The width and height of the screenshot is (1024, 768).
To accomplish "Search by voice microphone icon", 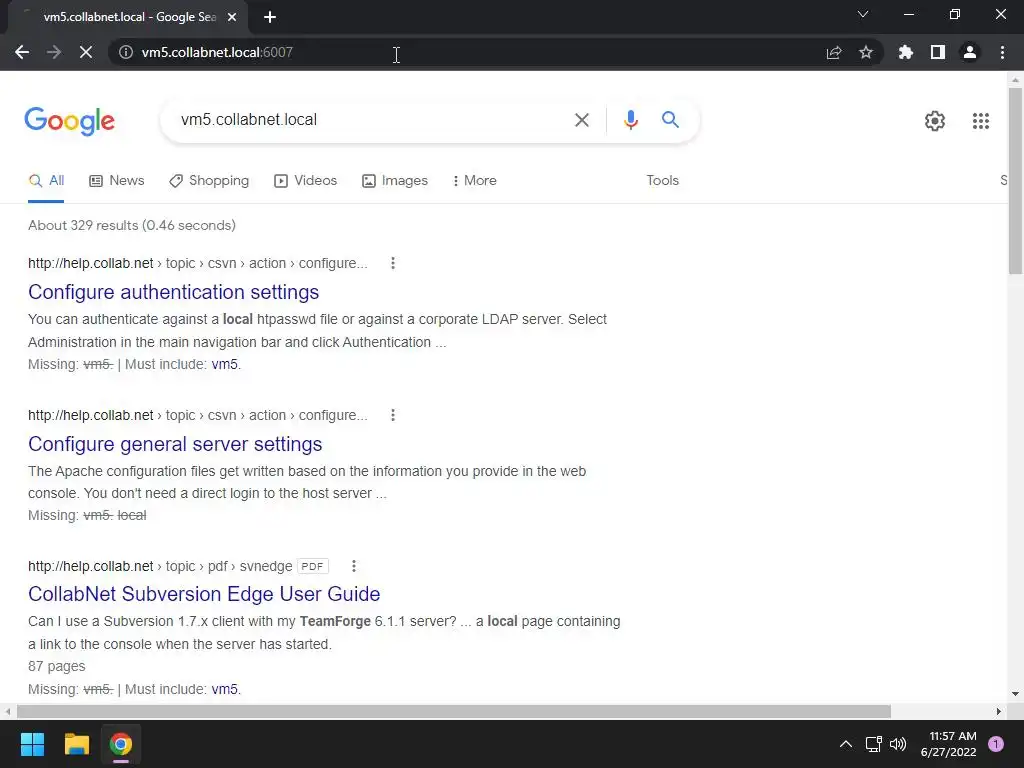I will click(x=630, y=120).
